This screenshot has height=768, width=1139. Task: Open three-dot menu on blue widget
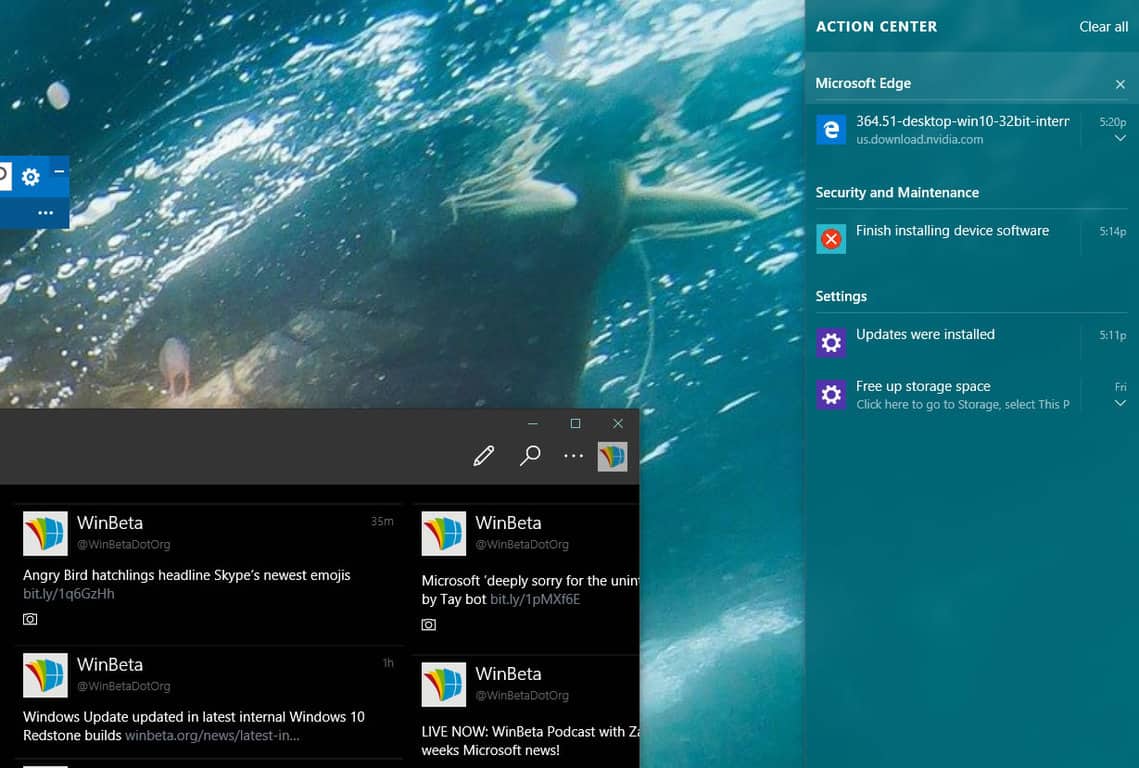point(46,213)
